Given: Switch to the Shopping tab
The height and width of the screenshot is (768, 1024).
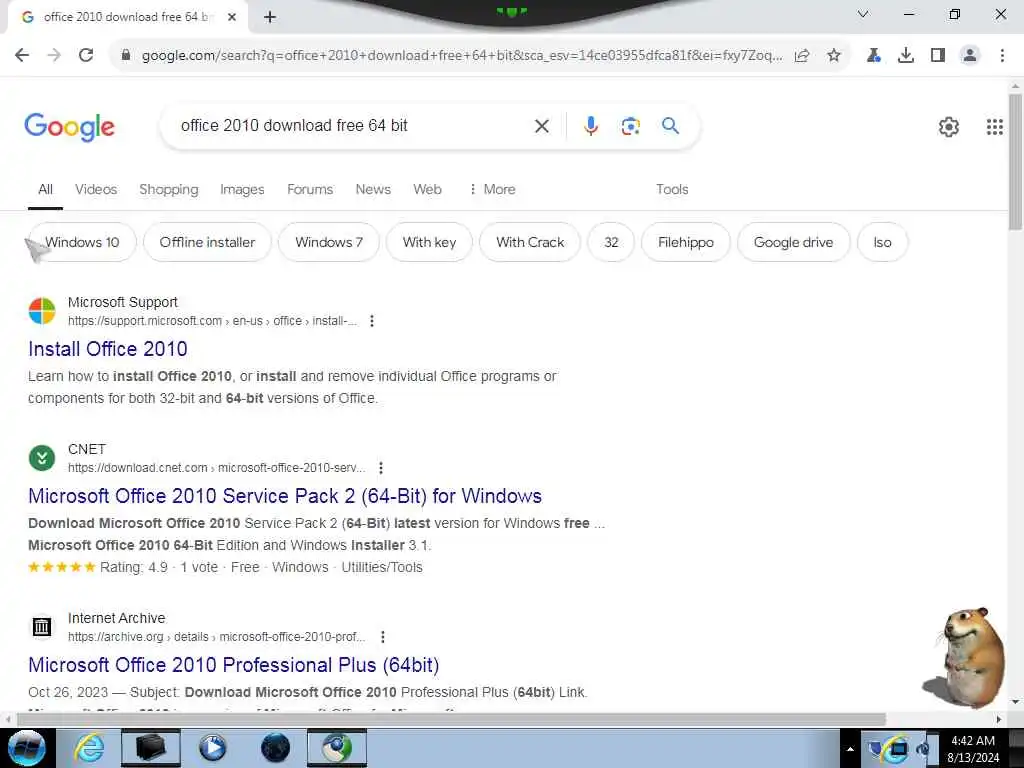Looking at the screenshot, I should coord(168,189).
